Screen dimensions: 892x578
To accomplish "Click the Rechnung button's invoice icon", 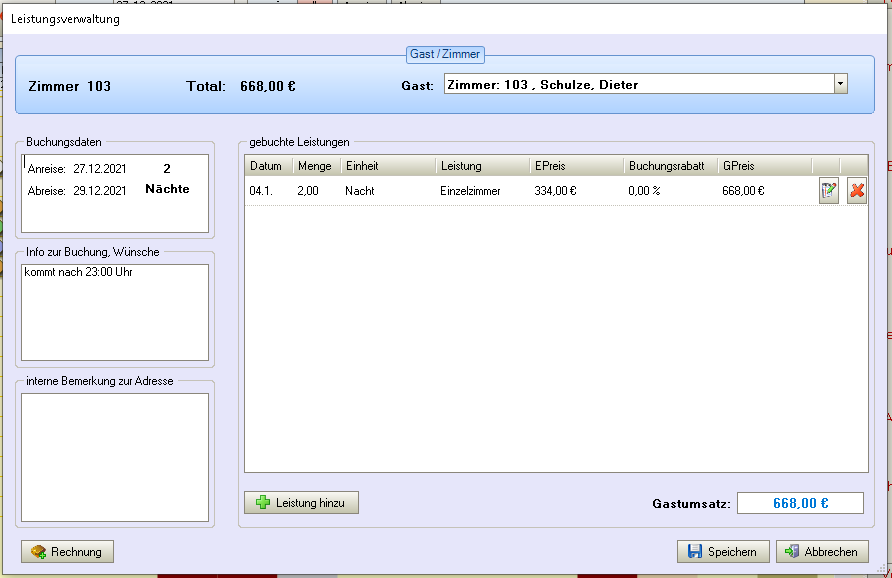I will tap(39, 551).
